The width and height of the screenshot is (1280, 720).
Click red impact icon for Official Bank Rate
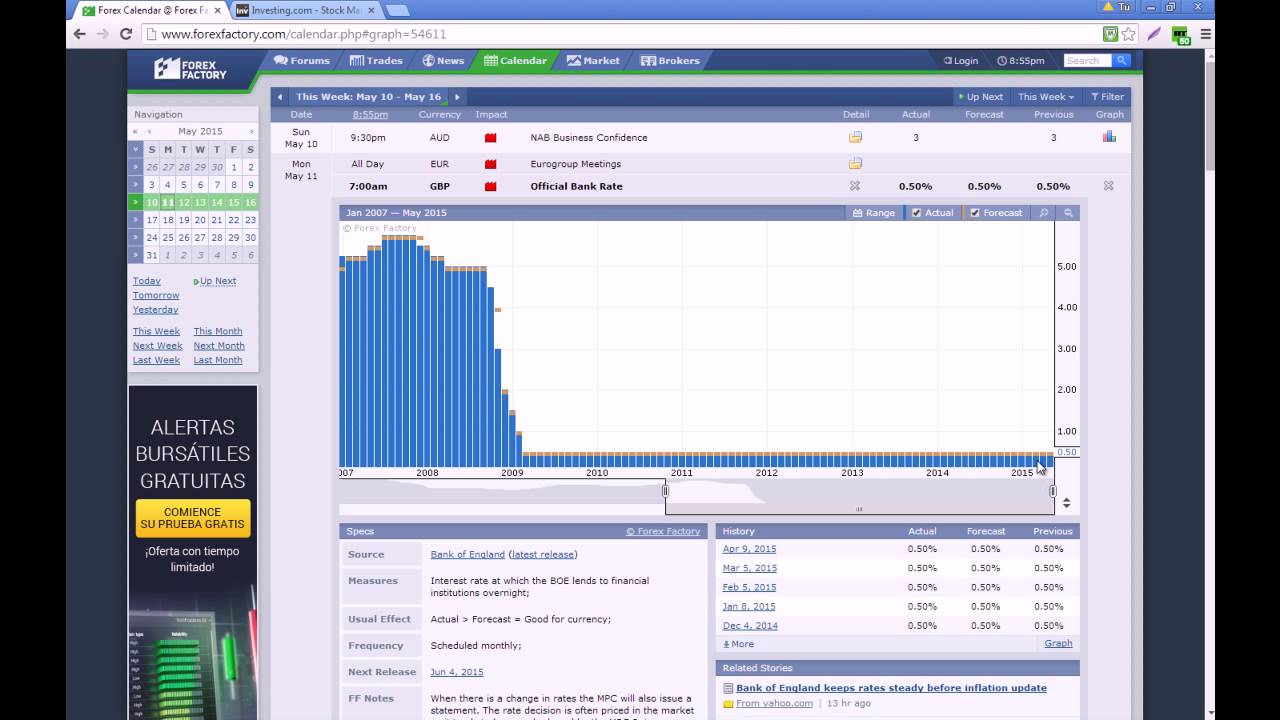491,186
